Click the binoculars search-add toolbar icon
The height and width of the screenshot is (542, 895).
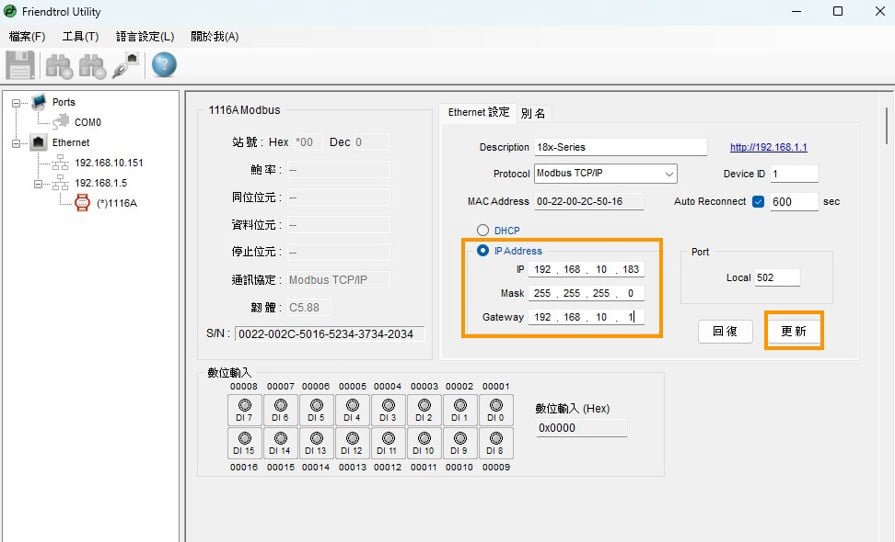[58, 66]
